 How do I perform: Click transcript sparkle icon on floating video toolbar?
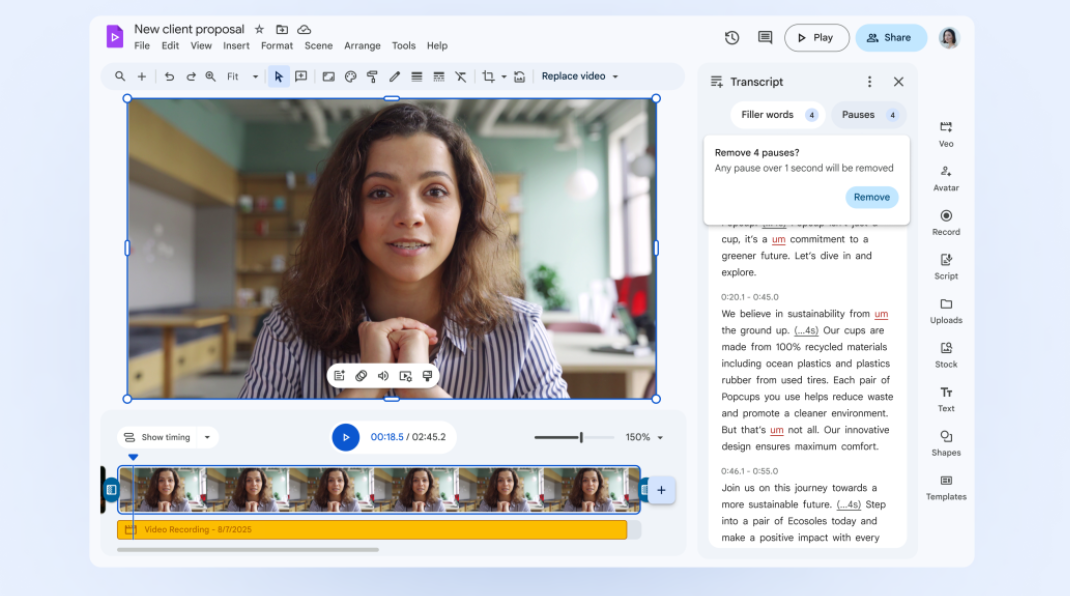coord(339,376)
